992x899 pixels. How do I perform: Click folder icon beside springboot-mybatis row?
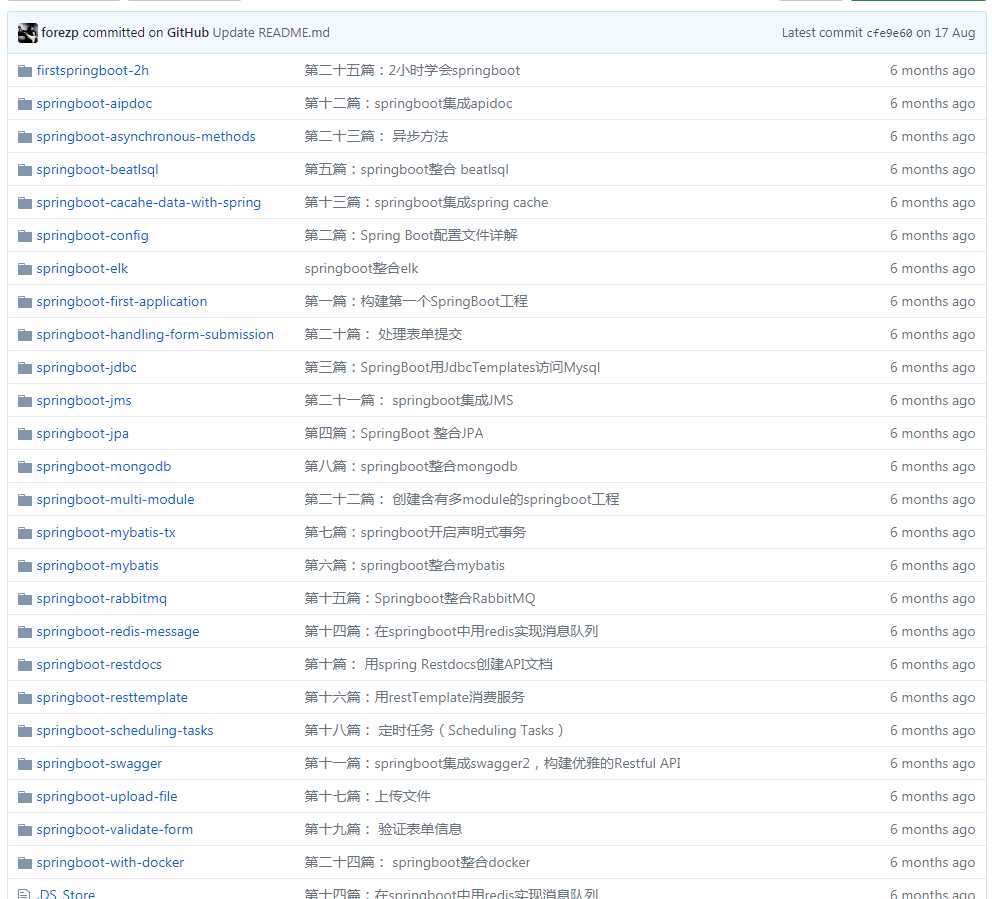tap(25, 566)
